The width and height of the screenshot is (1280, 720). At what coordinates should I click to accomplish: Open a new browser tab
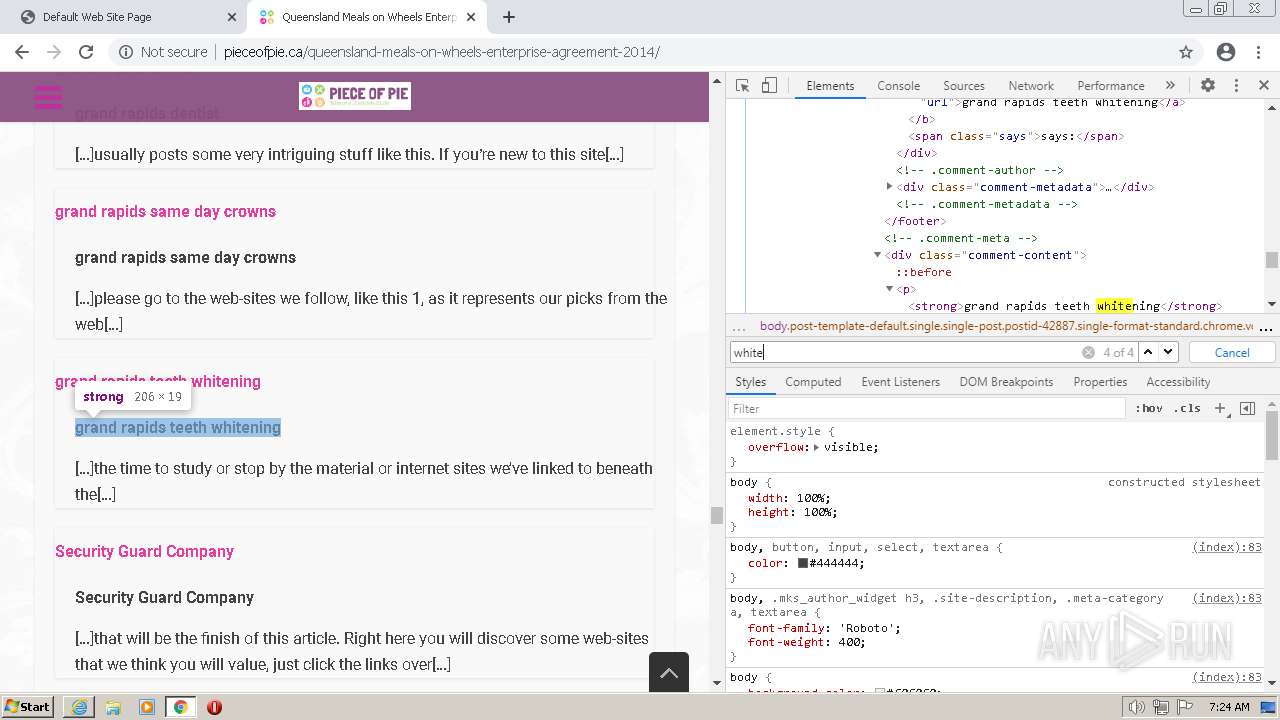[x=508, y=17]
